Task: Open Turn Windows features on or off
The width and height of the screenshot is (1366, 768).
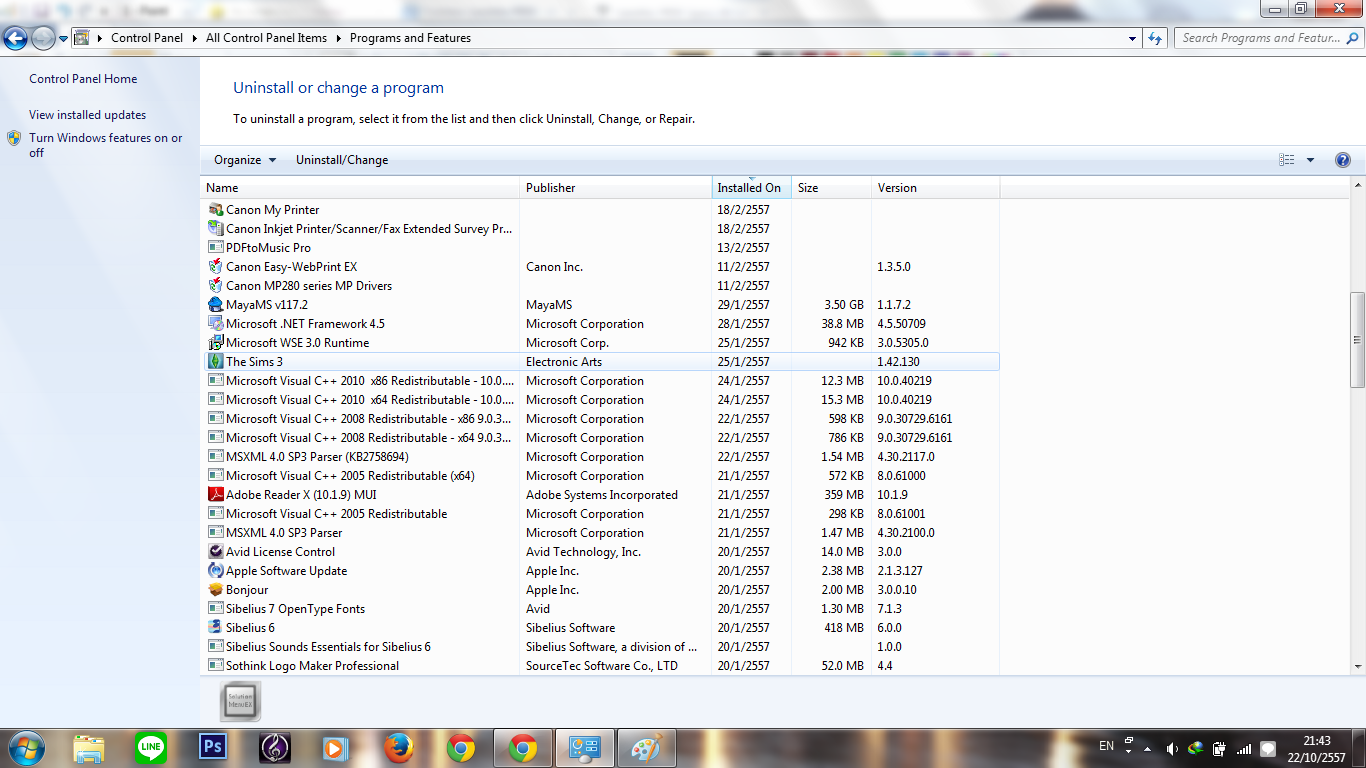Action: (x=106, y=145)
